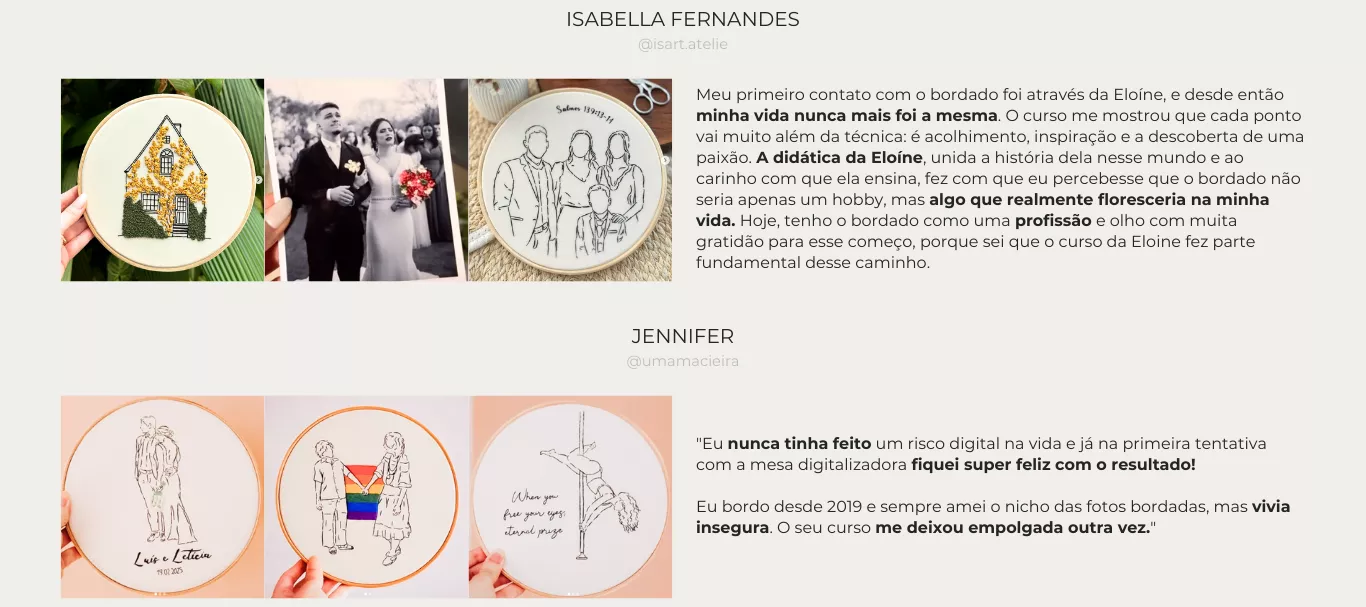
Task: Open the pole dancer embroidery hoop photo
Action: (x=571, y=497)
